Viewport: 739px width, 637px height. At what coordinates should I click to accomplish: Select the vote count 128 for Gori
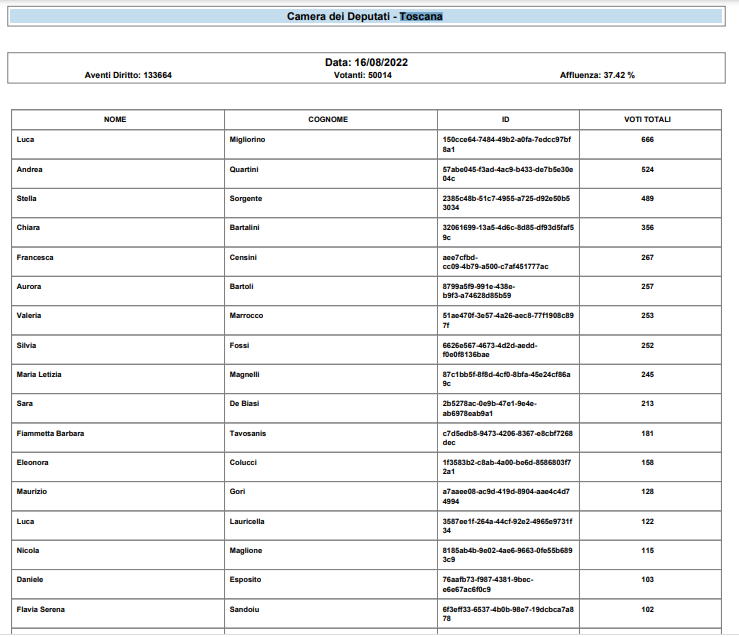coord(647,492)
